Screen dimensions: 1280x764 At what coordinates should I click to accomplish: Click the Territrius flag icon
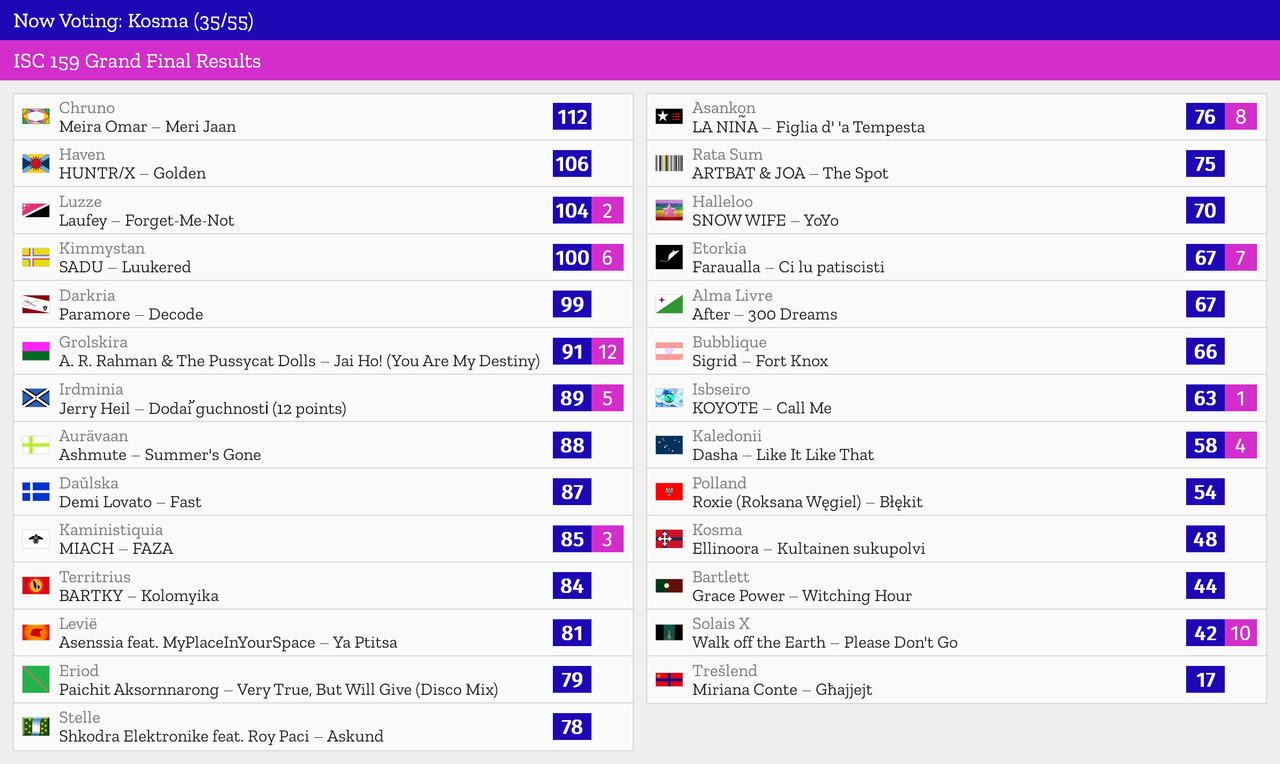[x=36, y=586]
